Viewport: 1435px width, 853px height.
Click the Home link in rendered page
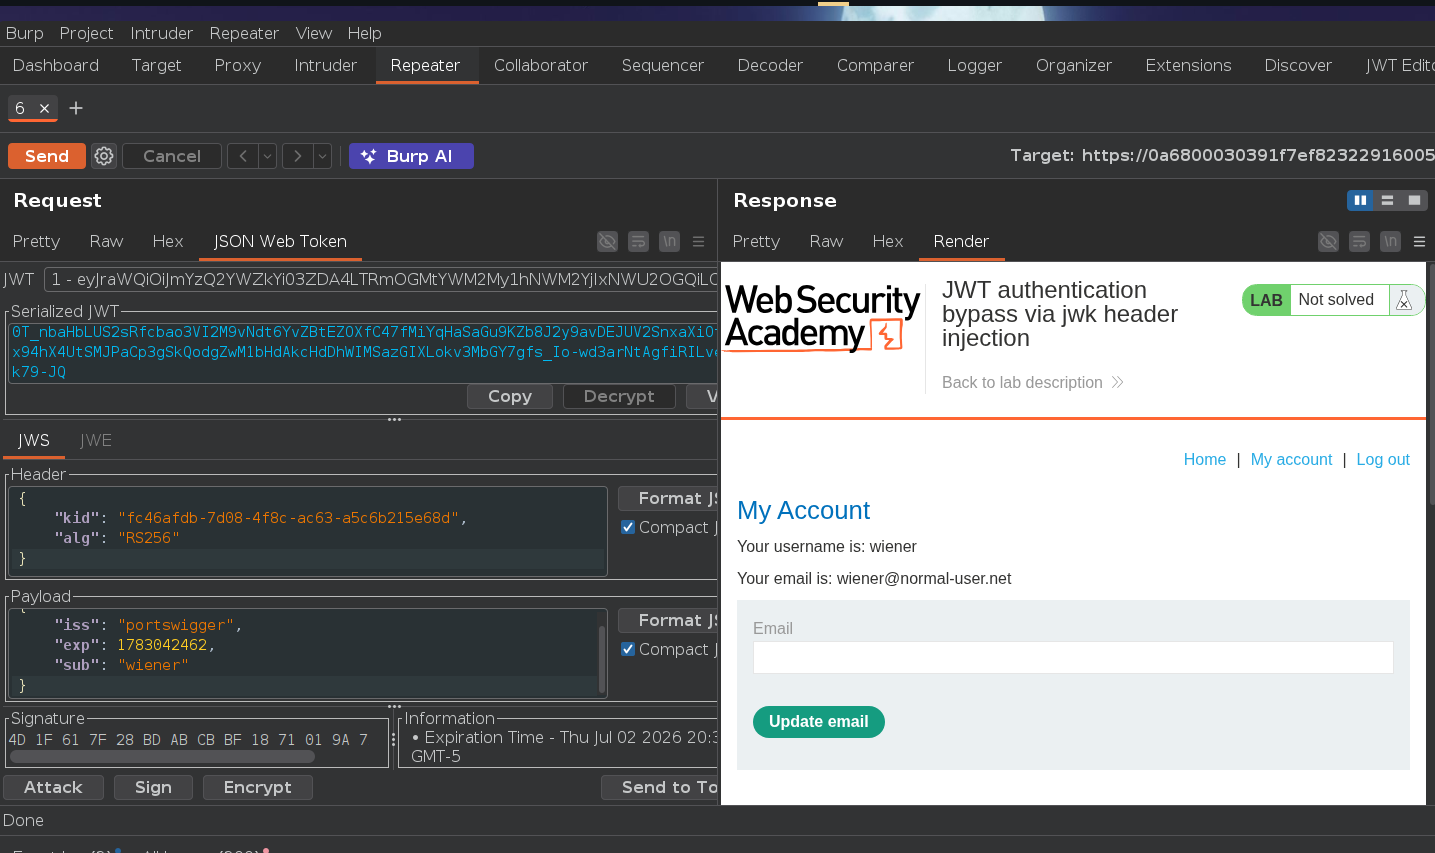(x=1204, y=459)
